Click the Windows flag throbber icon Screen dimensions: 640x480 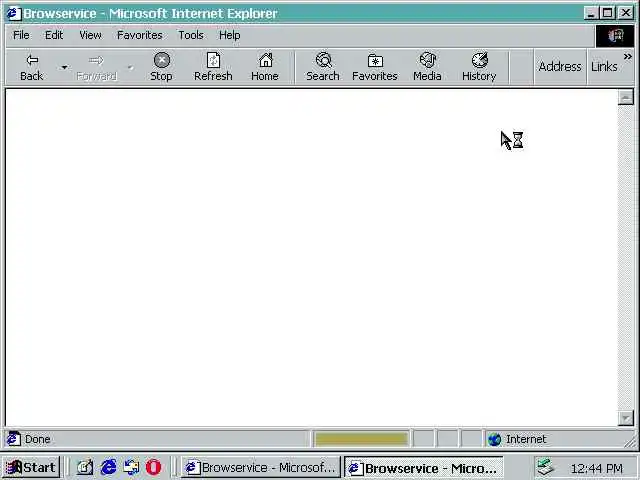tap(615, 36)
